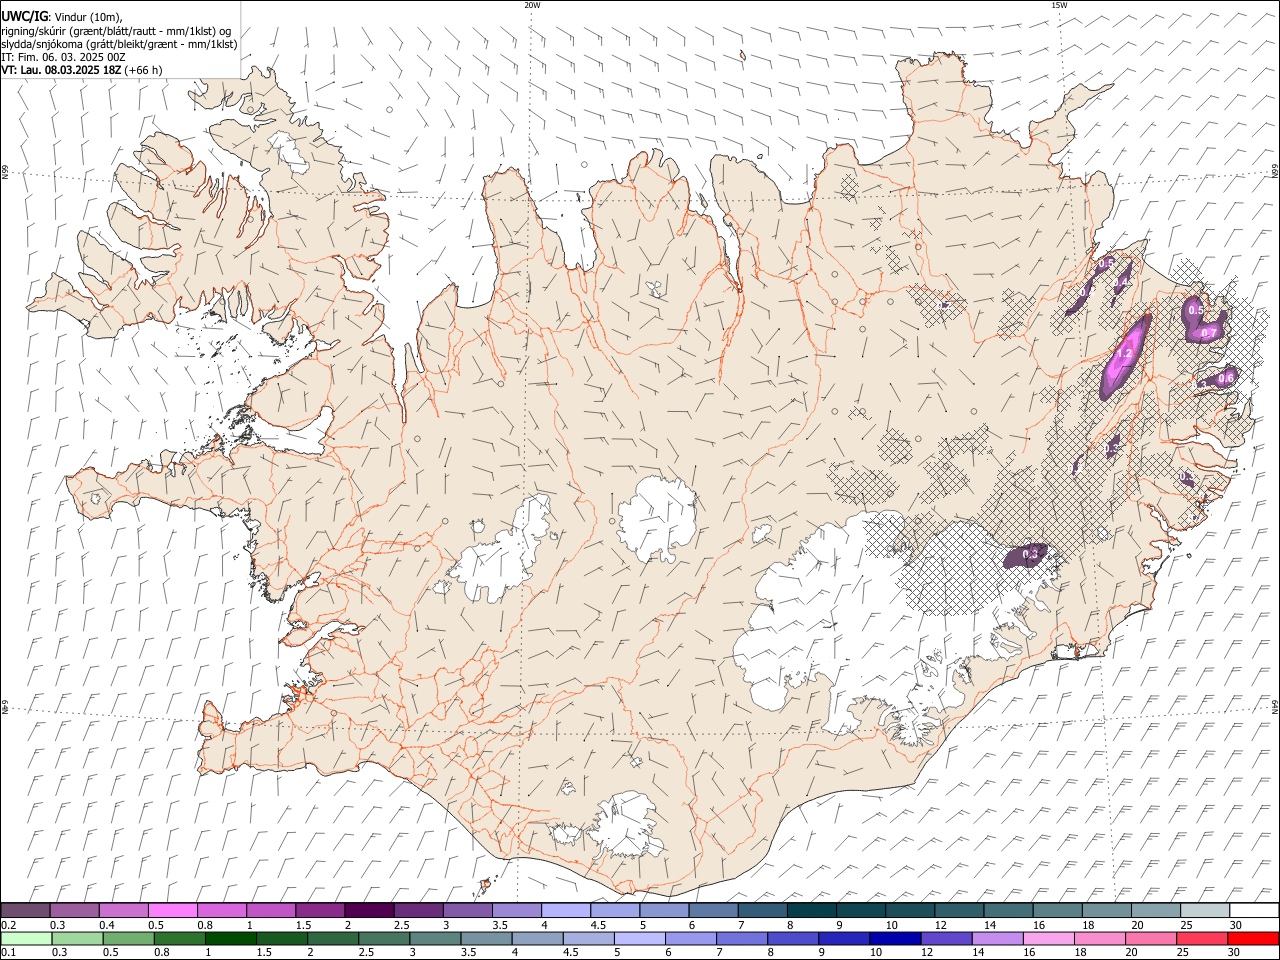Click the '0.6' precipitation value on the map

point(1226,379)
